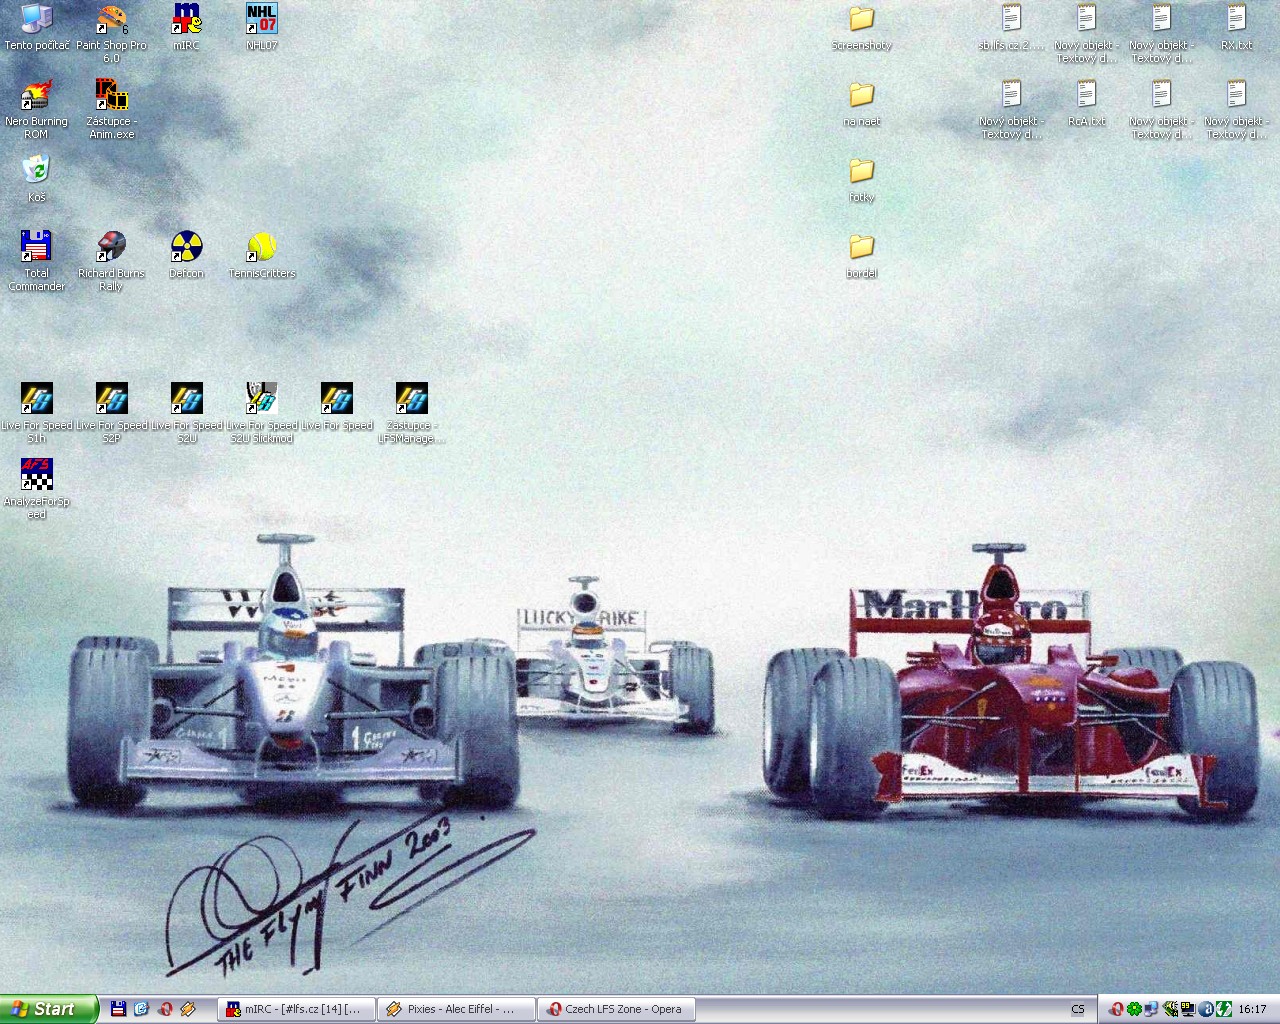Open the CS language indicator

[1078, 1009]
